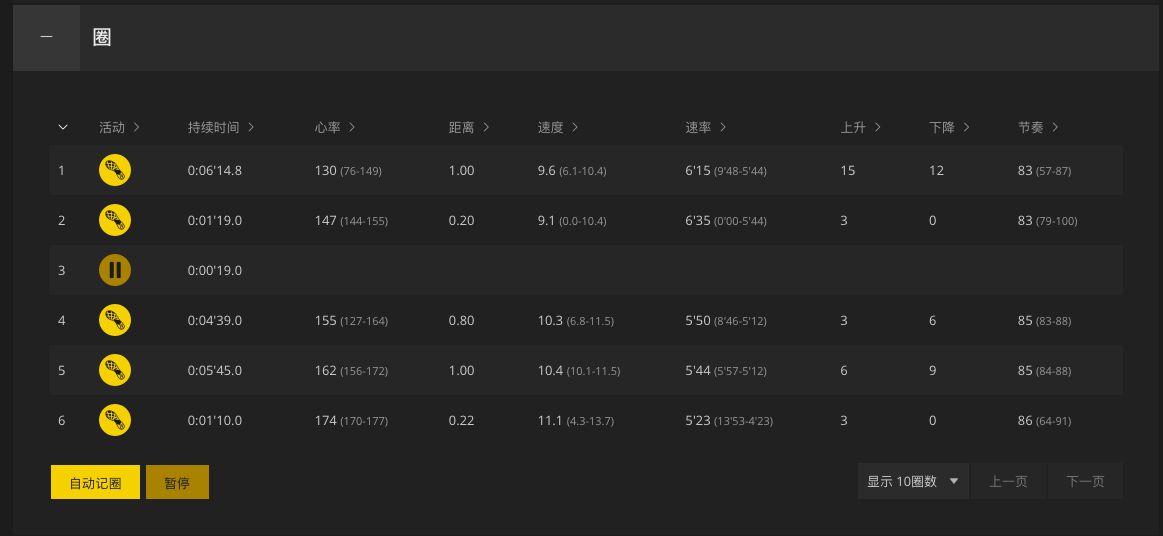This screenshot has width=1163, height=536.
Task: Toggle the 暂停 filter button
Action: click(x=177, y=483)
